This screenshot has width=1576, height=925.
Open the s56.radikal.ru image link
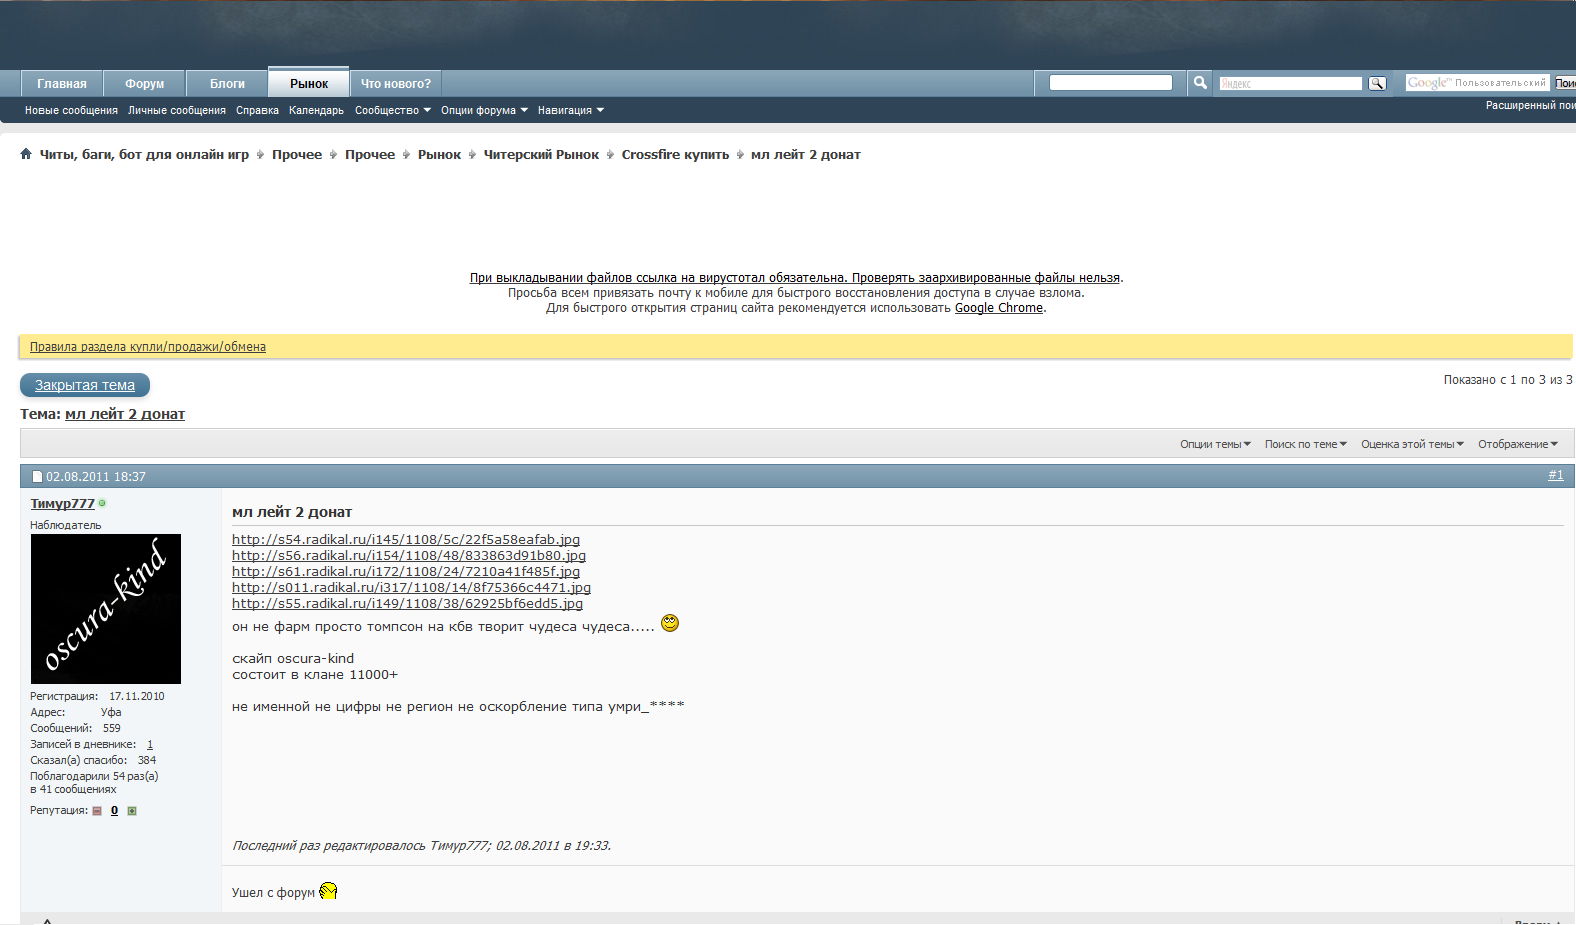[x=409, y=556]
